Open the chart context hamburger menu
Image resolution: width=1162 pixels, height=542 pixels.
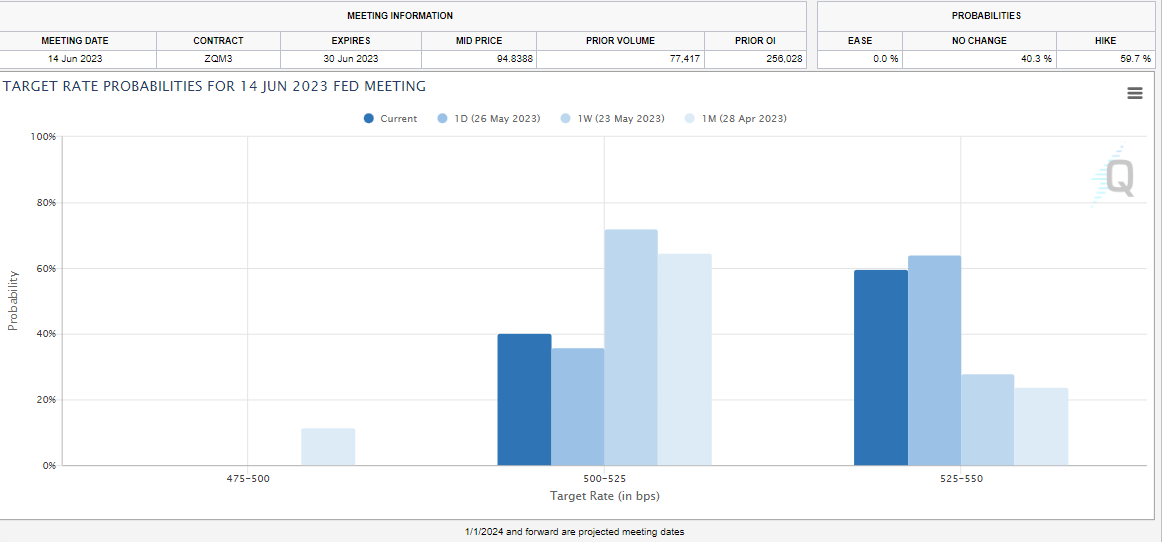pyautogui.click(x=1134, y=93)
